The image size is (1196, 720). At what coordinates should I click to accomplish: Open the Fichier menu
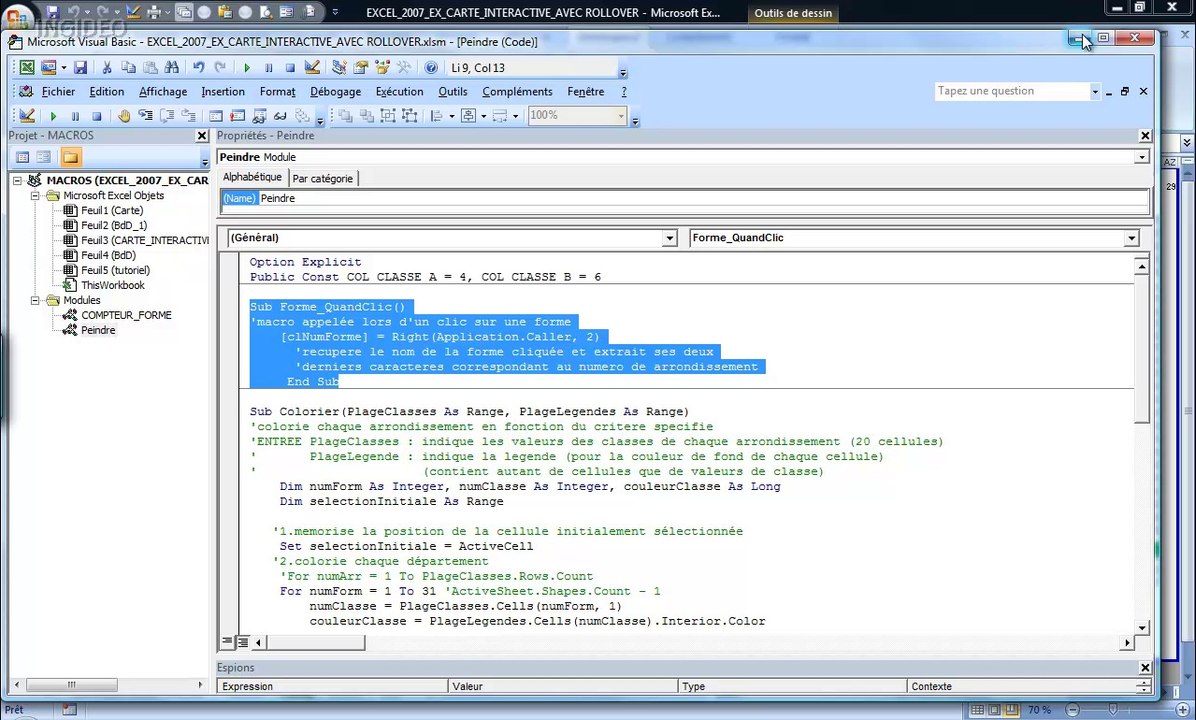pyautogui.click(x=58, y=92)
